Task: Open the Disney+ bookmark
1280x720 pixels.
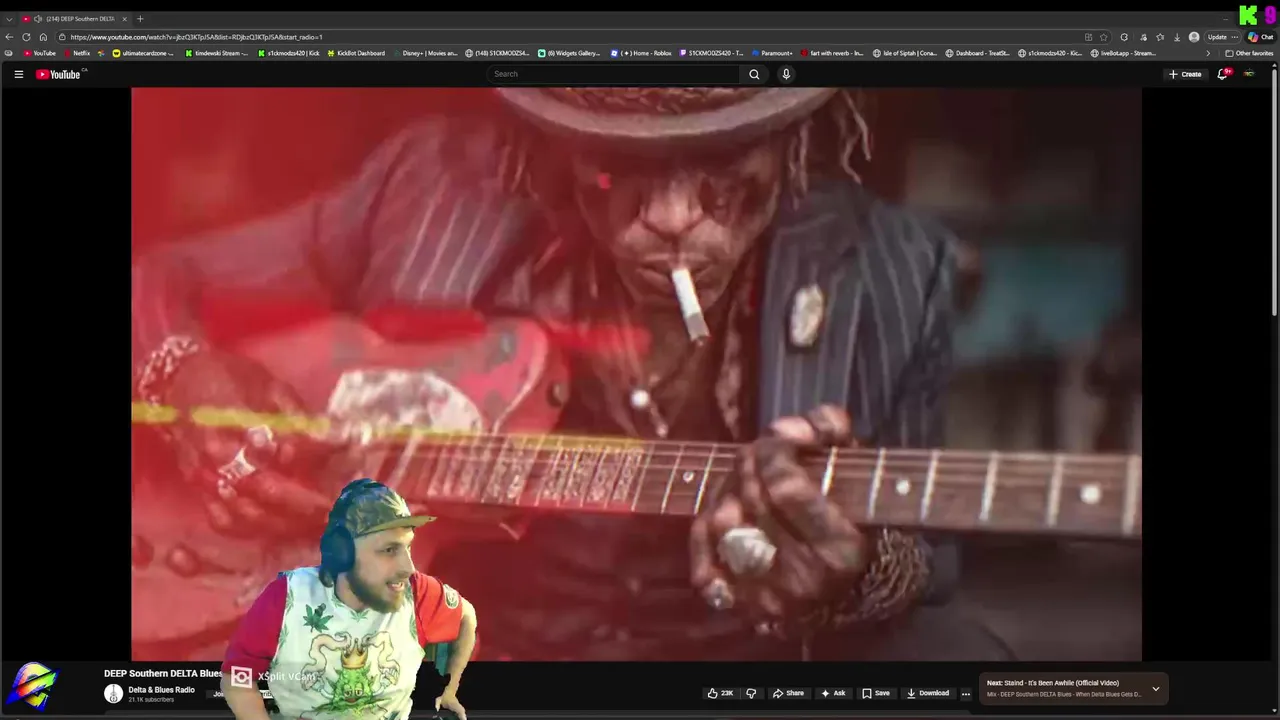Action: click(x=425, y=53)
